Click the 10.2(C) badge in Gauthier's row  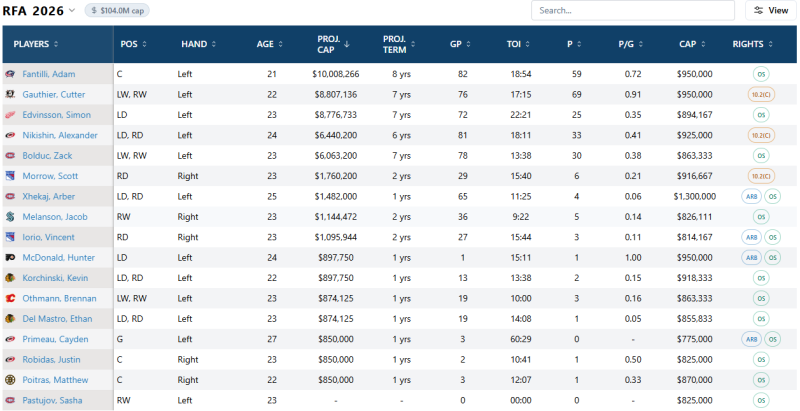coord(761,94)
